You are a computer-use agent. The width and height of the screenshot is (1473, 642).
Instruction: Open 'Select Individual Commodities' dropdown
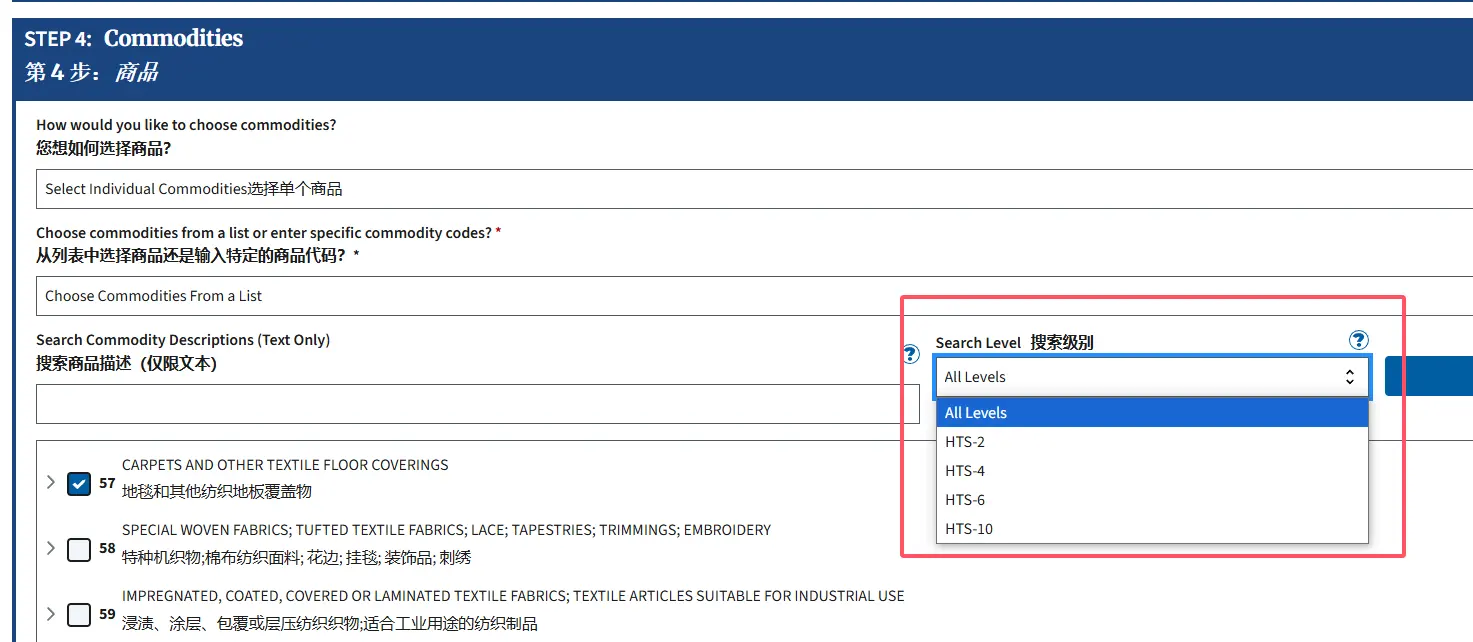click(x=750, y=189)
